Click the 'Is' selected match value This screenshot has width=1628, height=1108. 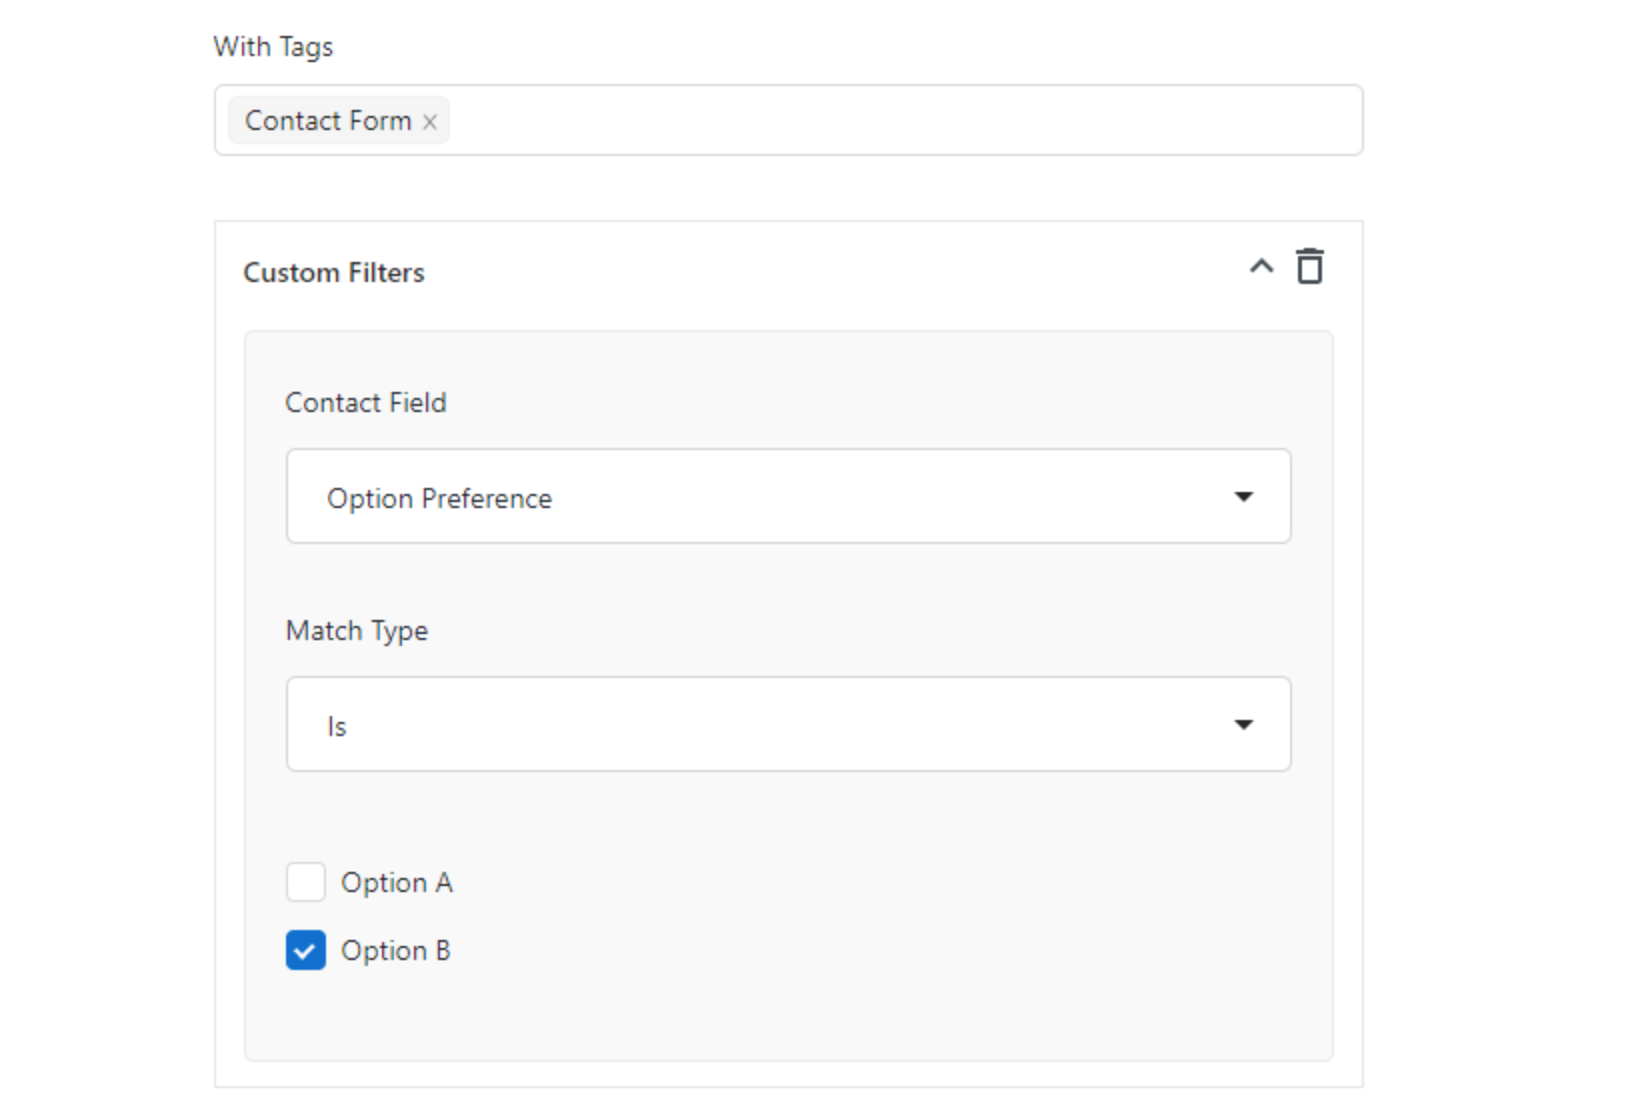click(337, 727)
